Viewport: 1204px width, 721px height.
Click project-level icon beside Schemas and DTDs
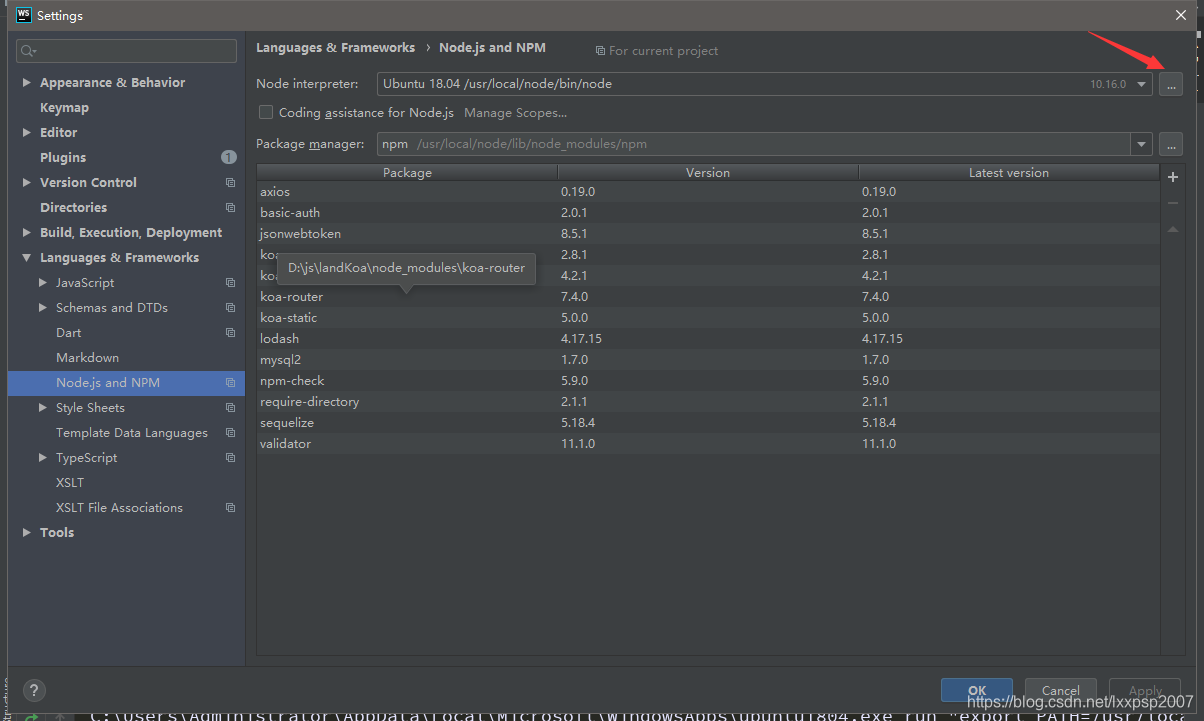pos(231,308)
